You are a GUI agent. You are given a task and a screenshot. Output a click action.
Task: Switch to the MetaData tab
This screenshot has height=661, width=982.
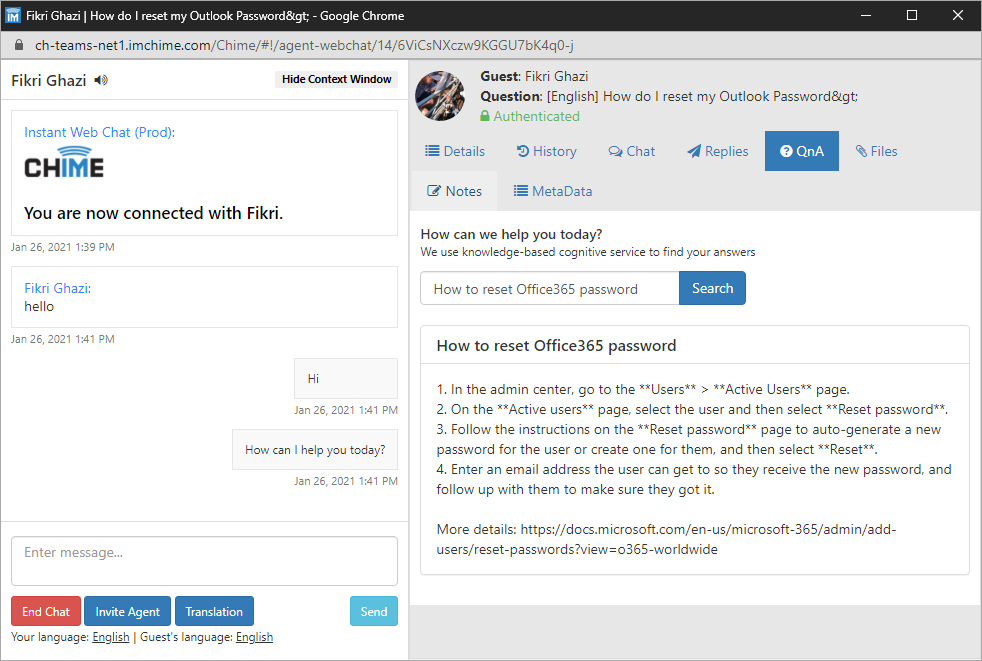coord(553,191)
